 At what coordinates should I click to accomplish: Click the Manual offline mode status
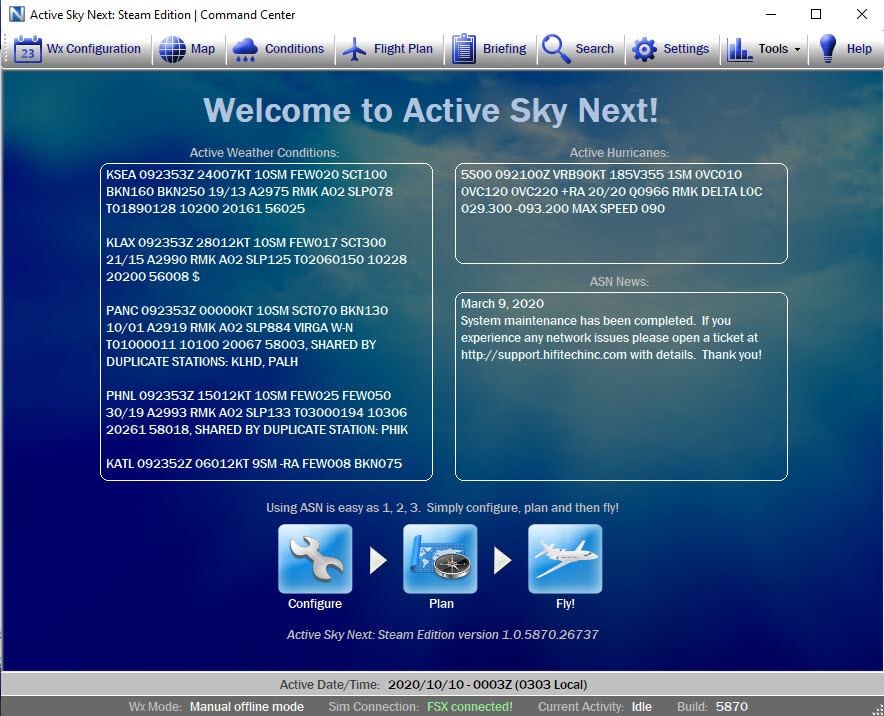pyautogui.click(x=247, y=706)
